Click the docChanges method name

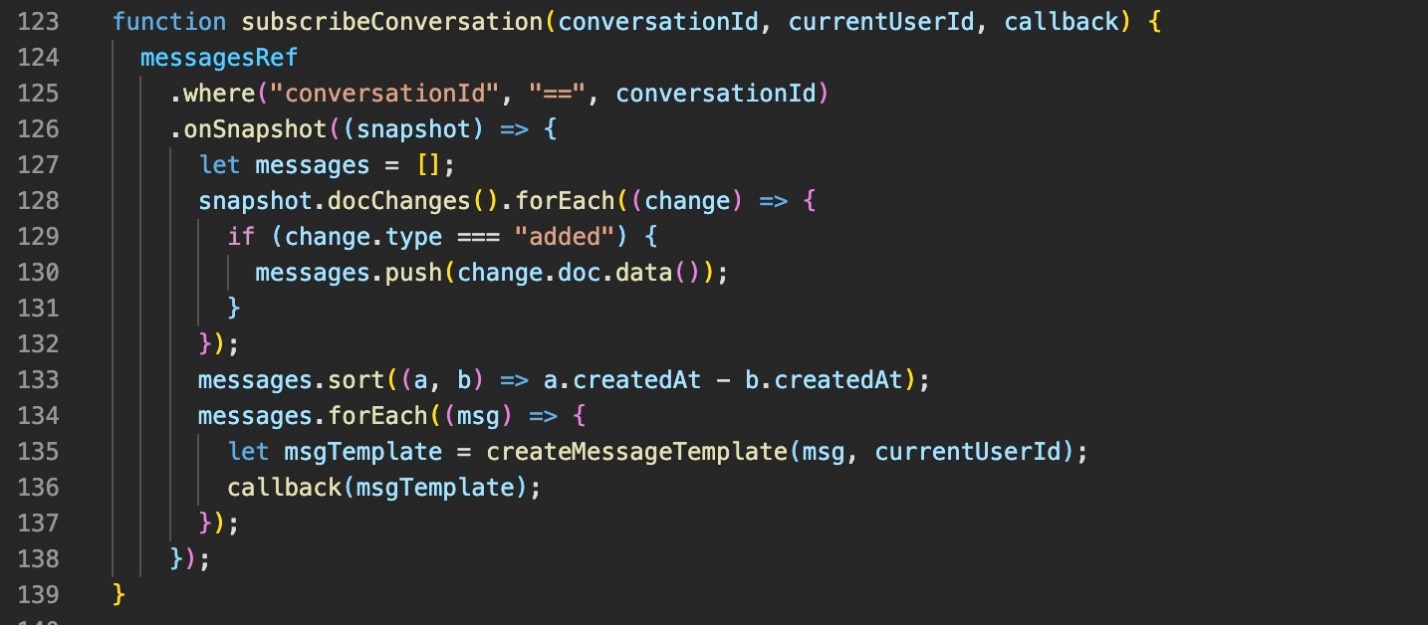[413, 200]
